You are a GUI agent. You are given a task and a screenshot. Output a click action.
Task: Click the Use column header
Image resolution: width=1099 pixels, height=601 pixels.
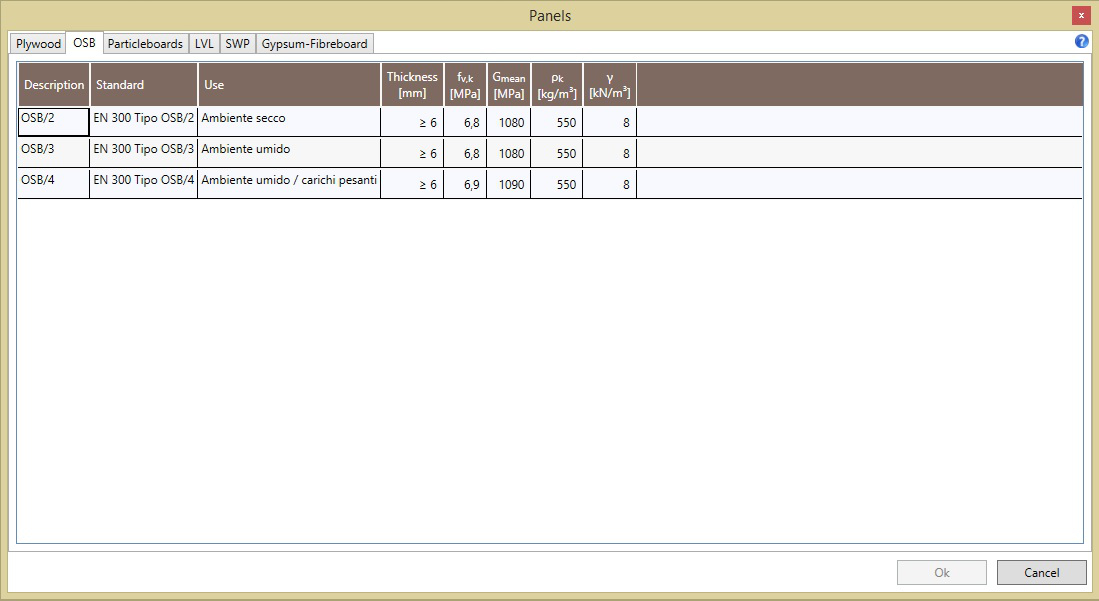[x=289, y=85]
